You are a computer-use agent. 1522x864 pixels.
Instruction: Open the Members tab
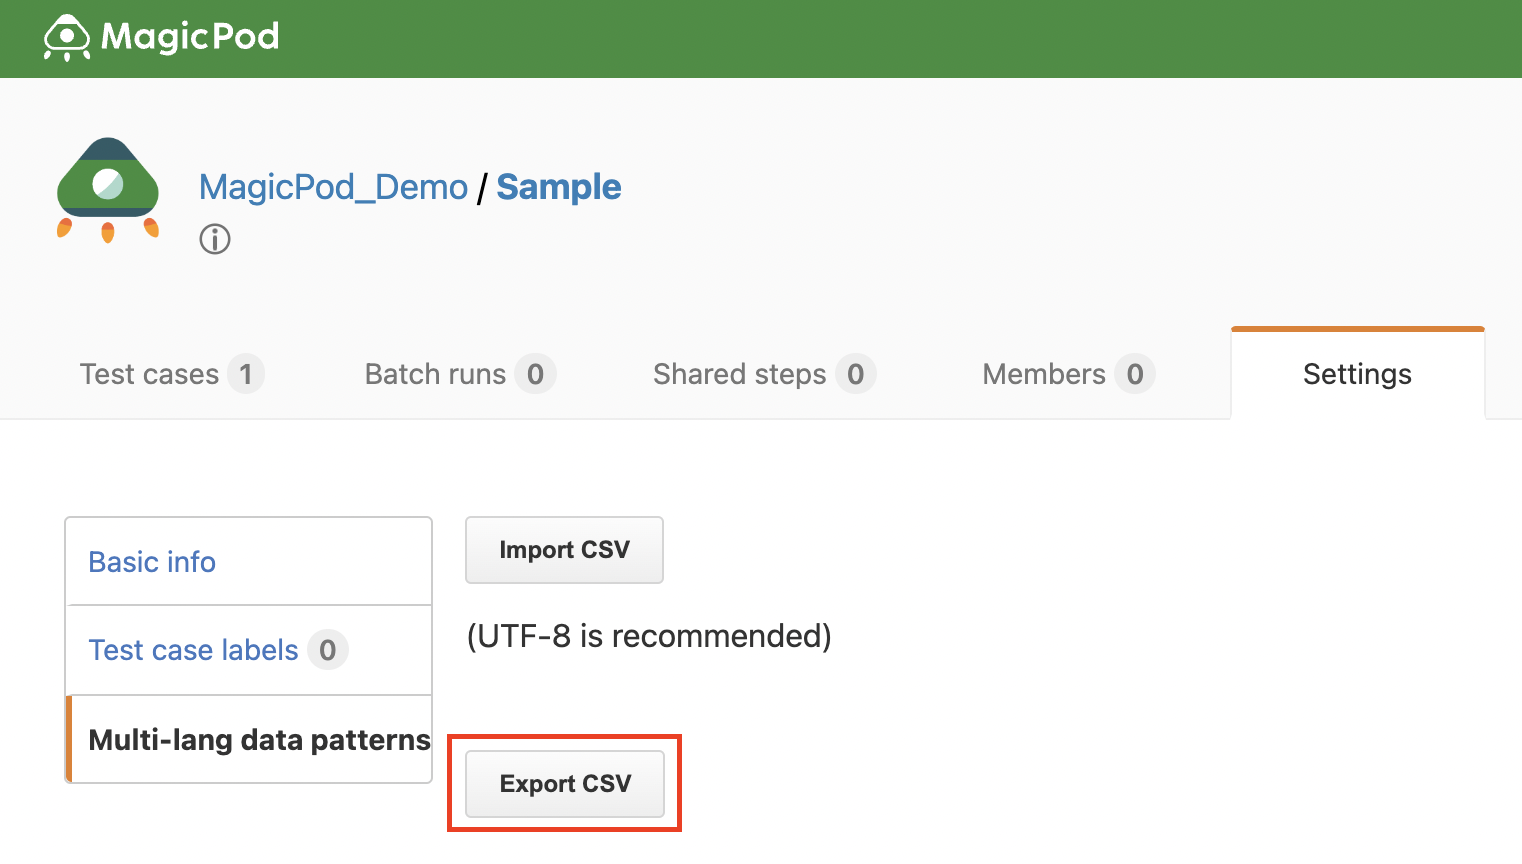click(x=1044, y=374)
